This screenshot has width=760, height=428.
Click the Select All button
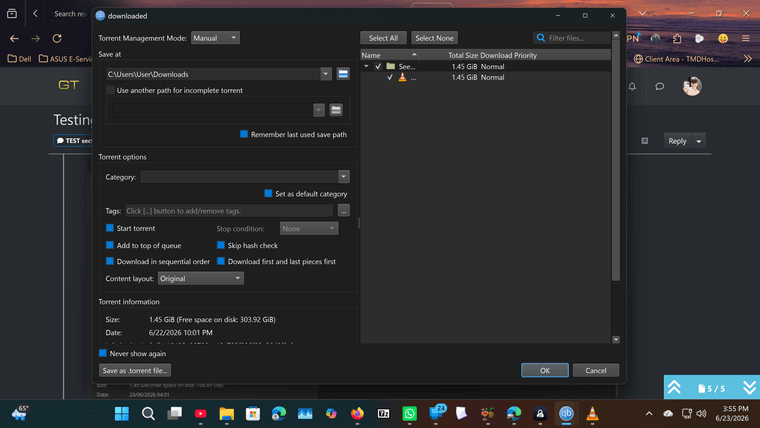tap(383, 38)
